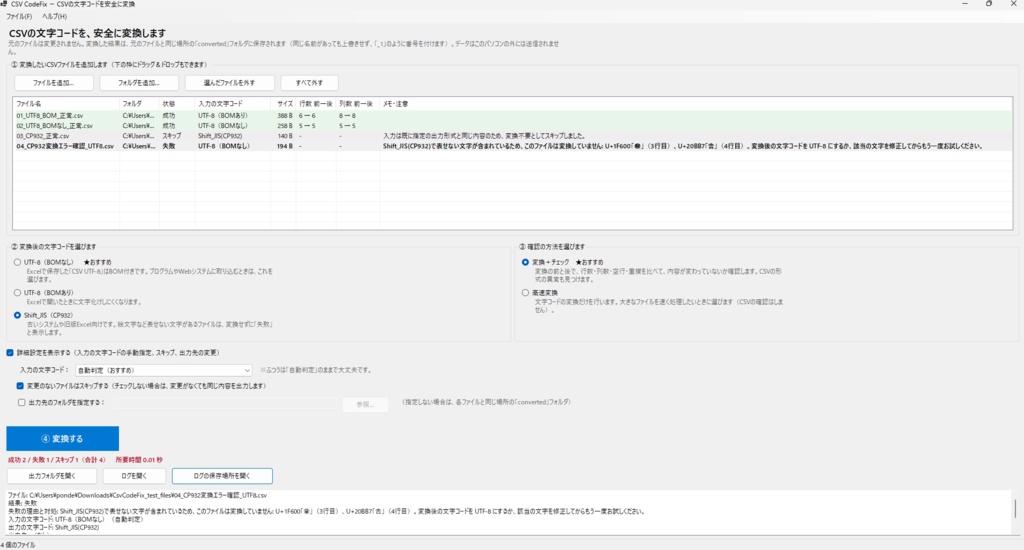Click the ログを開く button
1024x550 pixels.
(134, 476)
